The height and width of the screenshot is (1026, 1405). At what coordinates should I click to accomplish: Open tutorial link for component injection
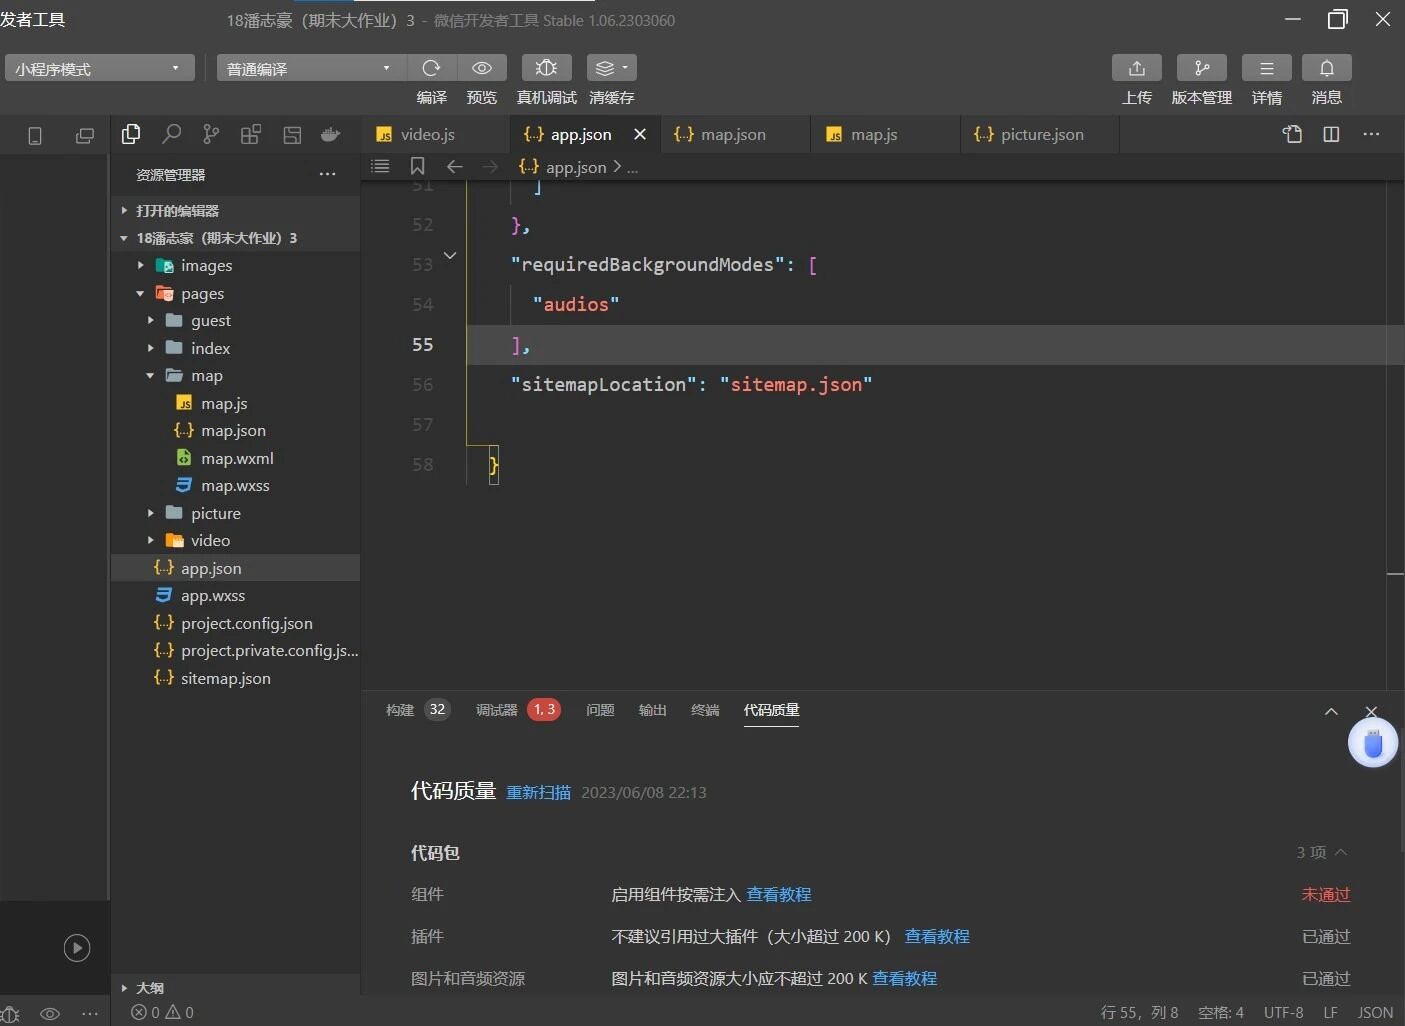click(778, 895)
